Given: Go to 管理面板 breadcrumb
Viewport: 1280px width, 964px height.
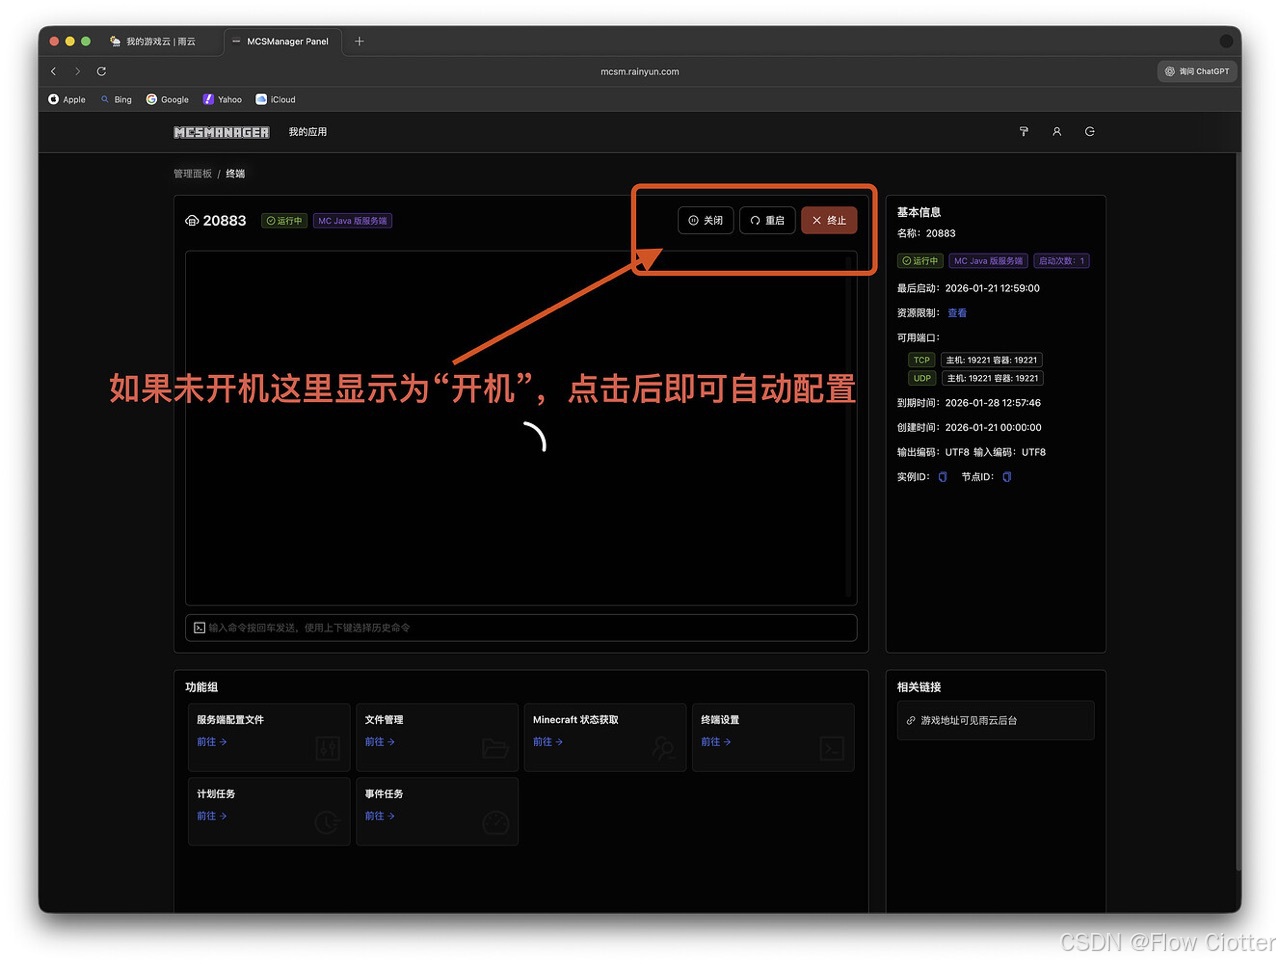Looking at the screenshot, I should tap(193, 174).
